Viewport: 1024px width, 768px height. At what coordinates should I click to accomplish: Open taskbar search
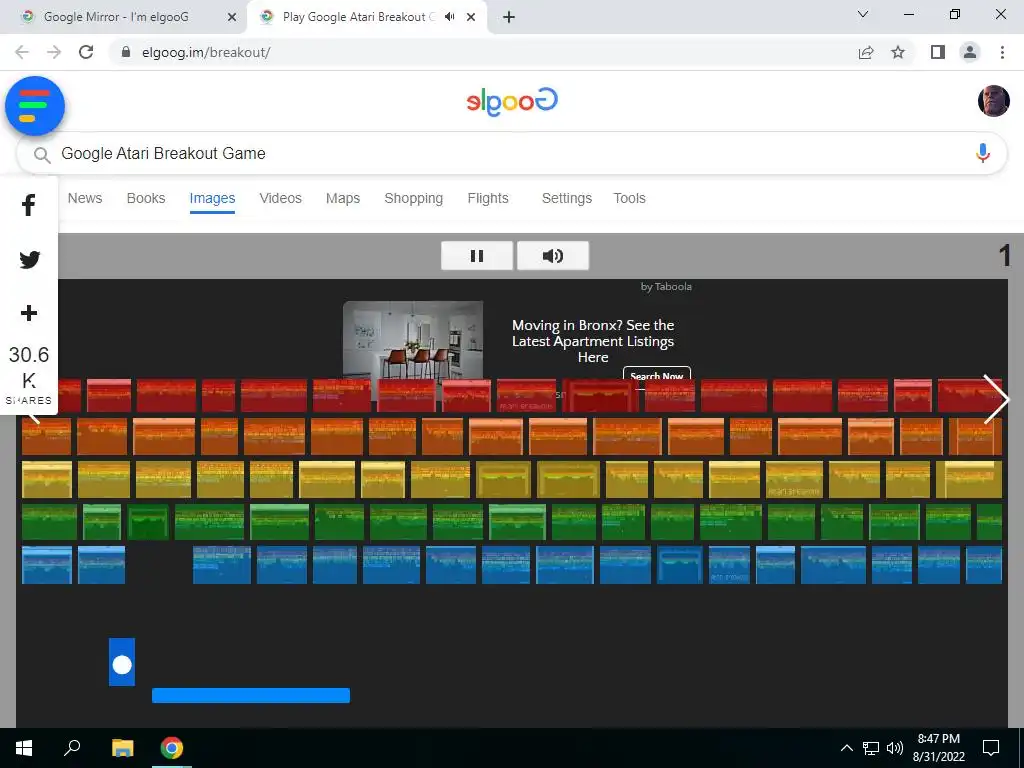pyautogui.click(x=72, y=748)
